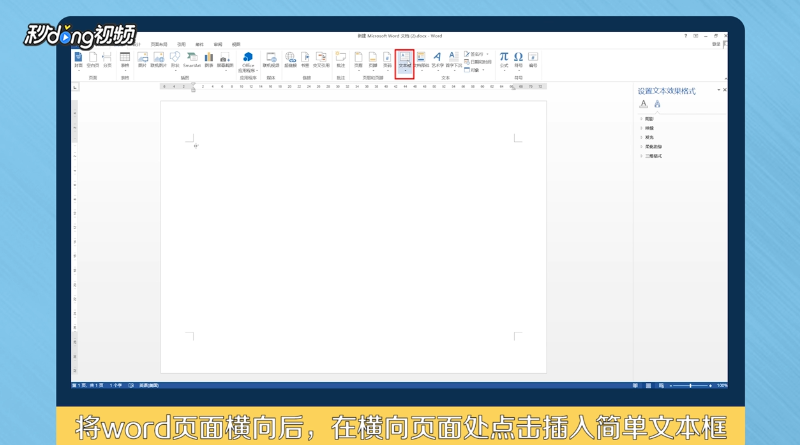Open the Shapes gallery icon
Screen dimensions: 800x445
click(x=175, y=60)
